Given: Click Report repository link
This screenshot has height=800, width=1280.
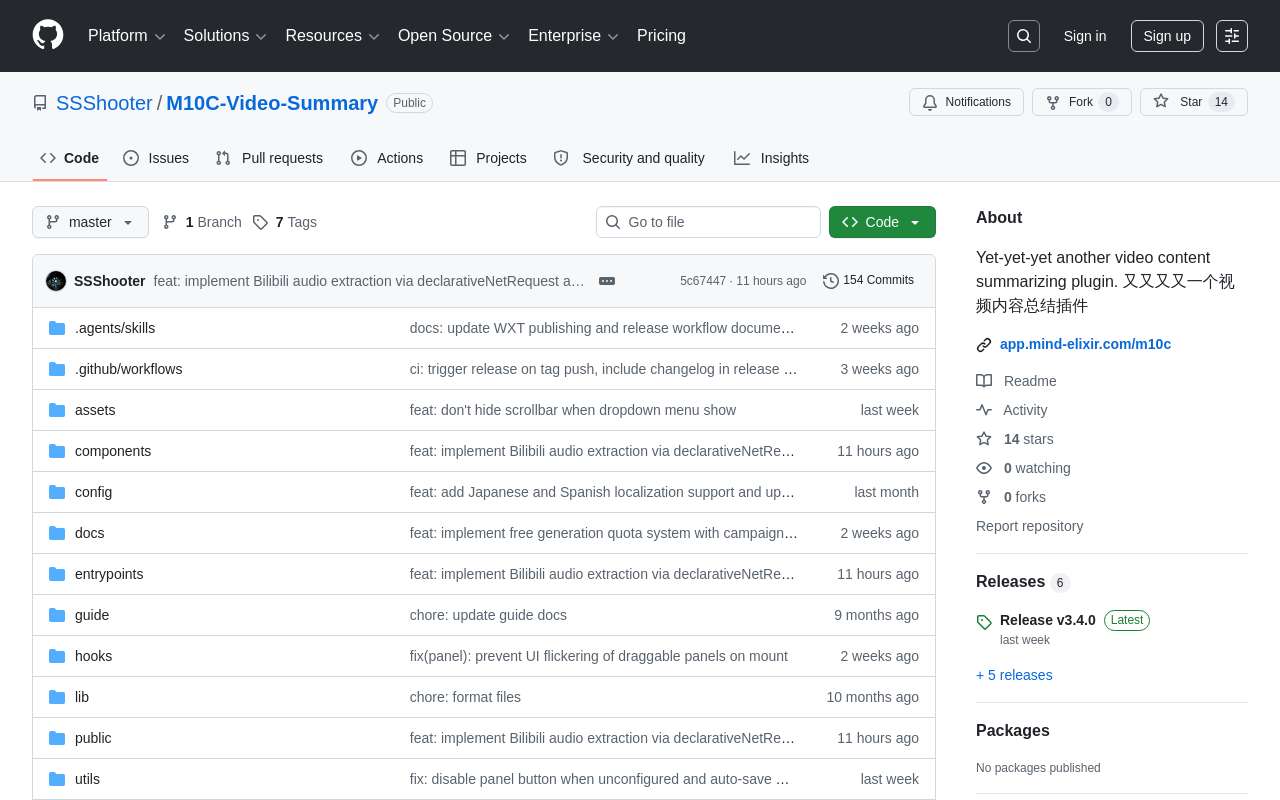Looking at the screenshot, I should (1029, 526).
